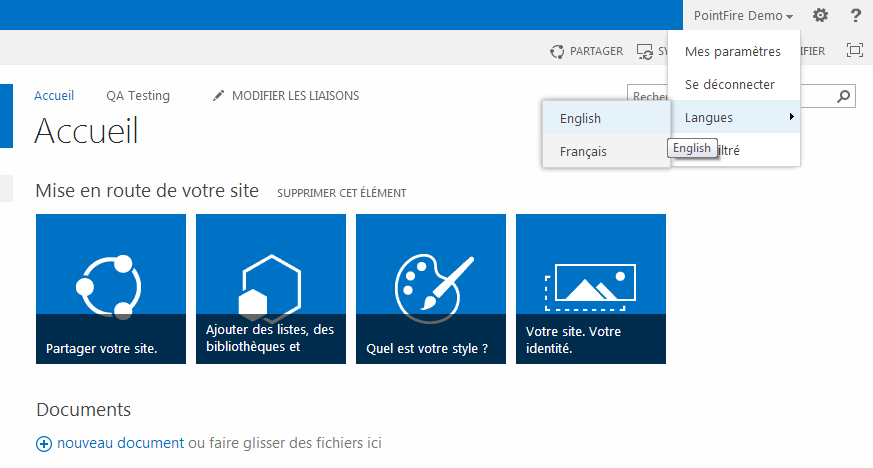The height and width of the screenshot is (468, 873).
Task: Select English from the language submenu
Action: (x=581, y=119)
